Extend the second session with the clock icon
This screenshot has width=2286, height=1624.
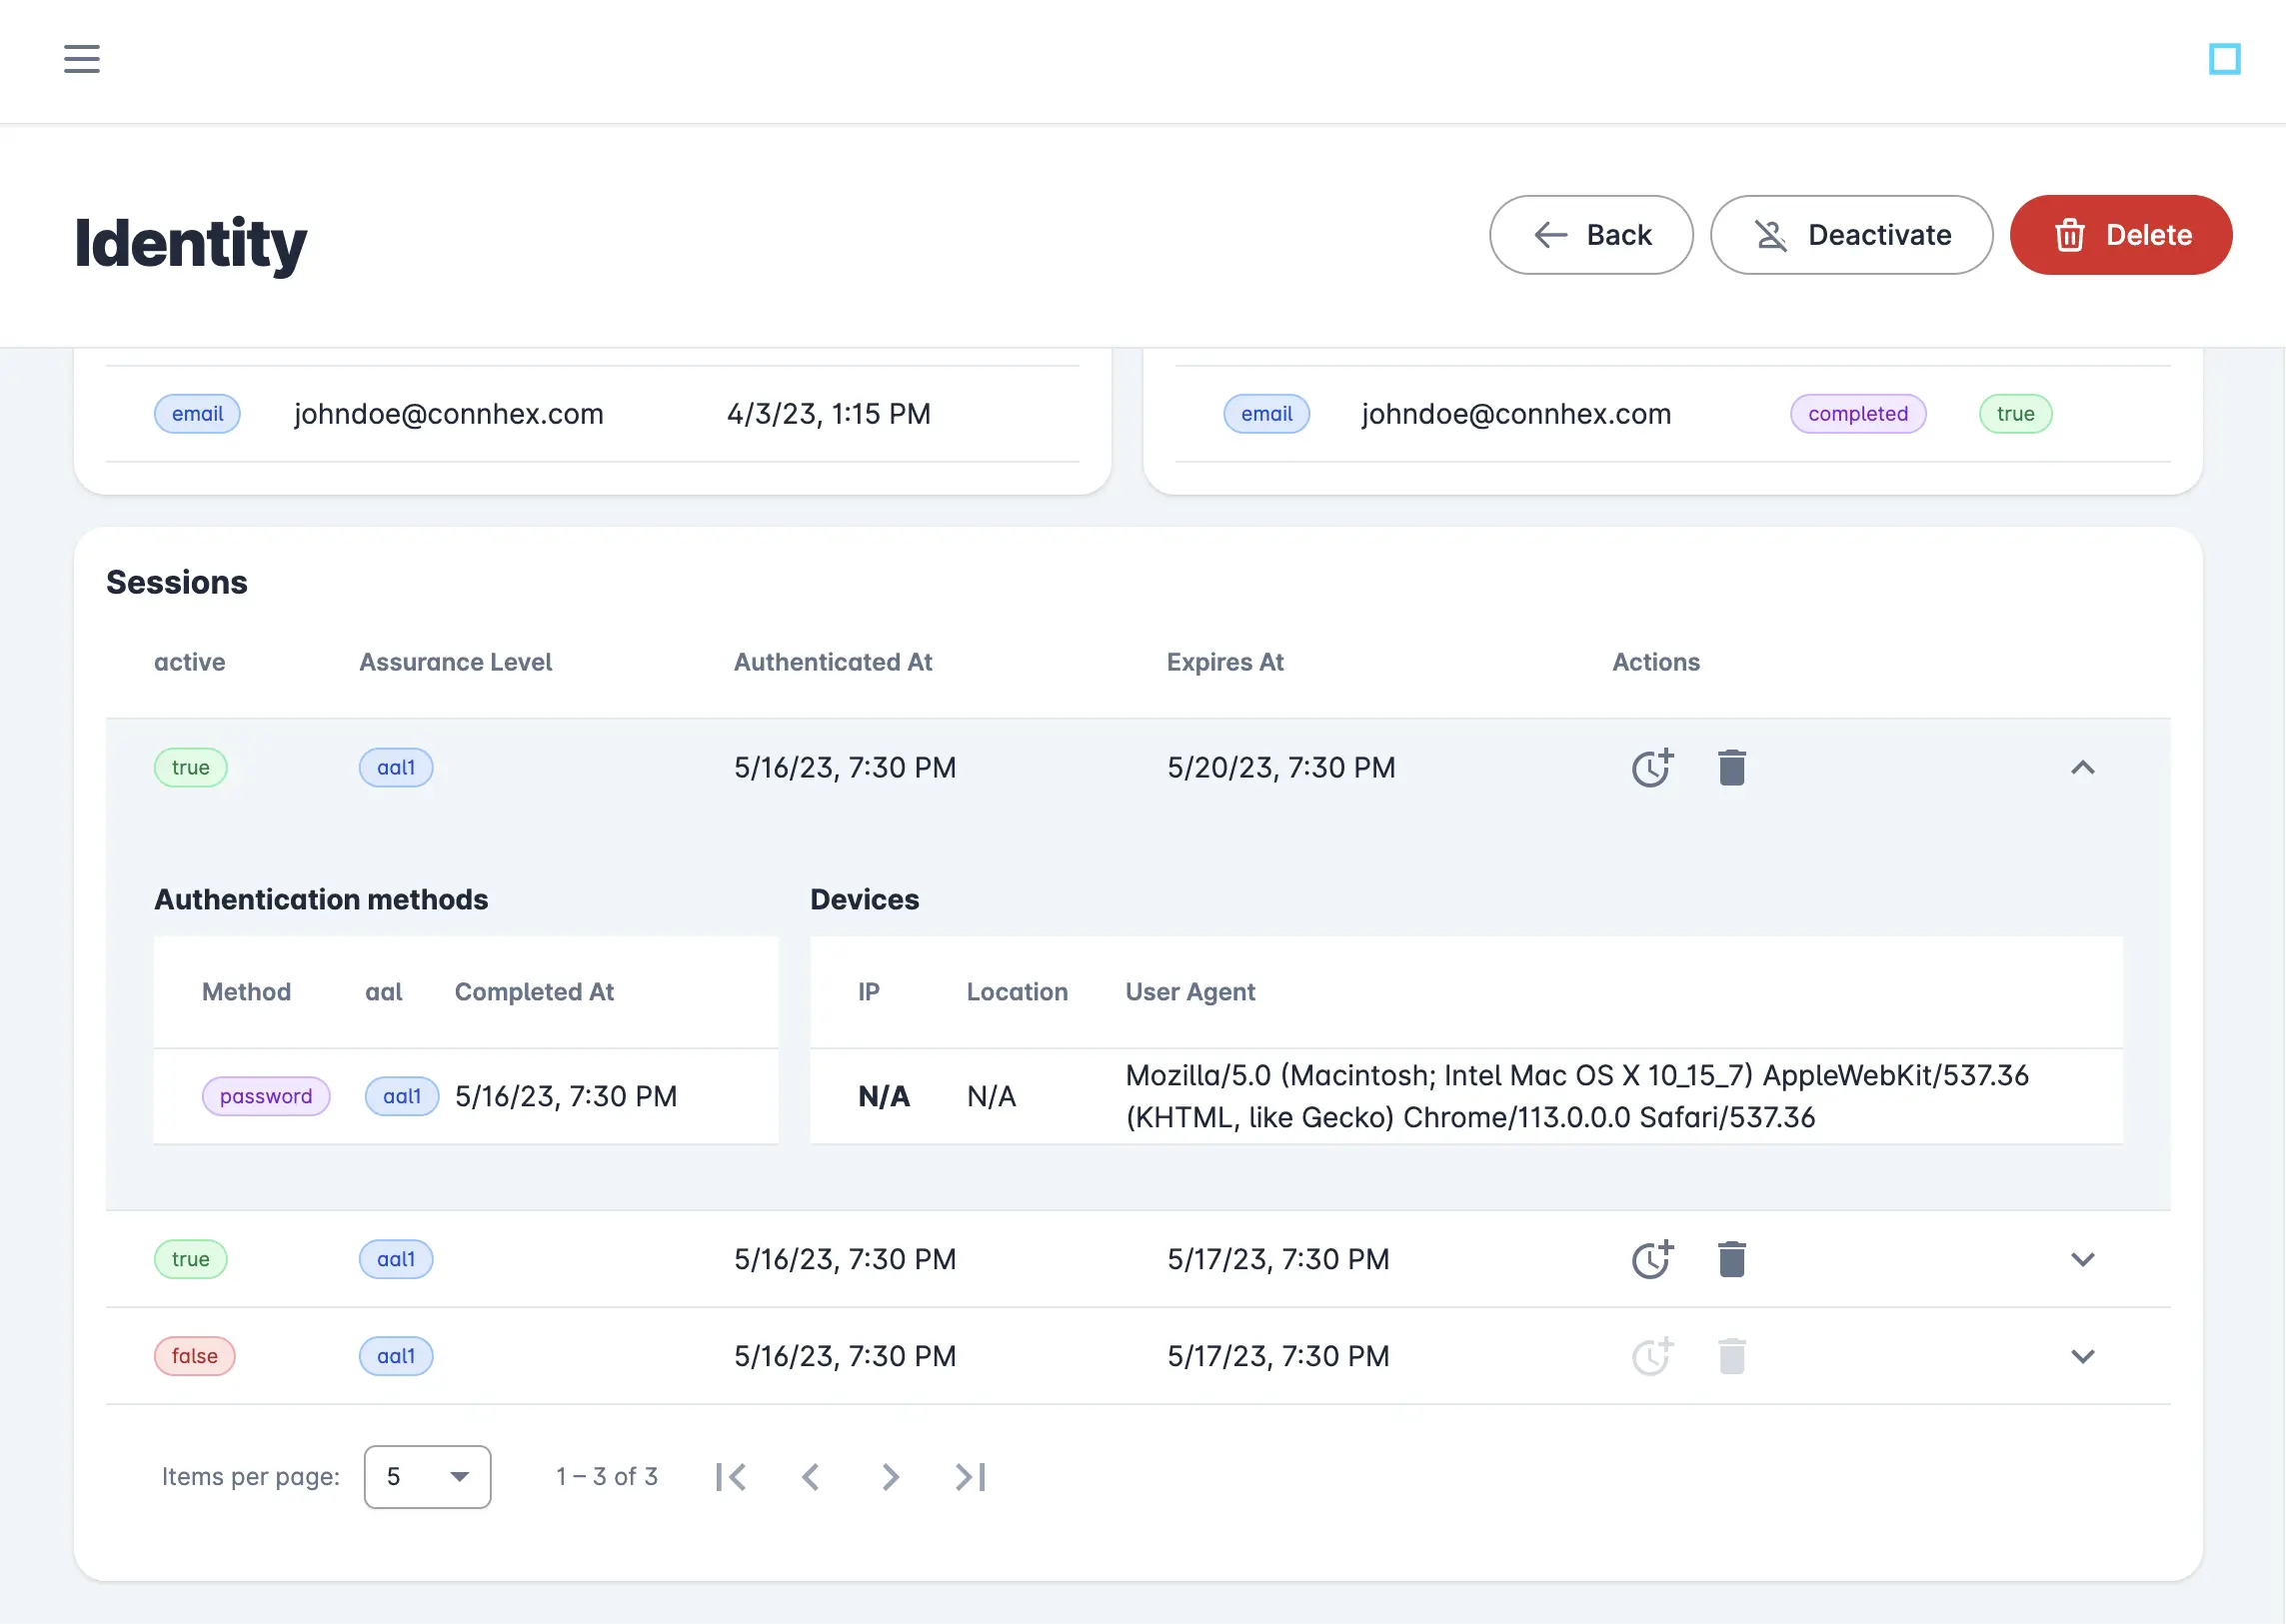pos(1651,1259)
